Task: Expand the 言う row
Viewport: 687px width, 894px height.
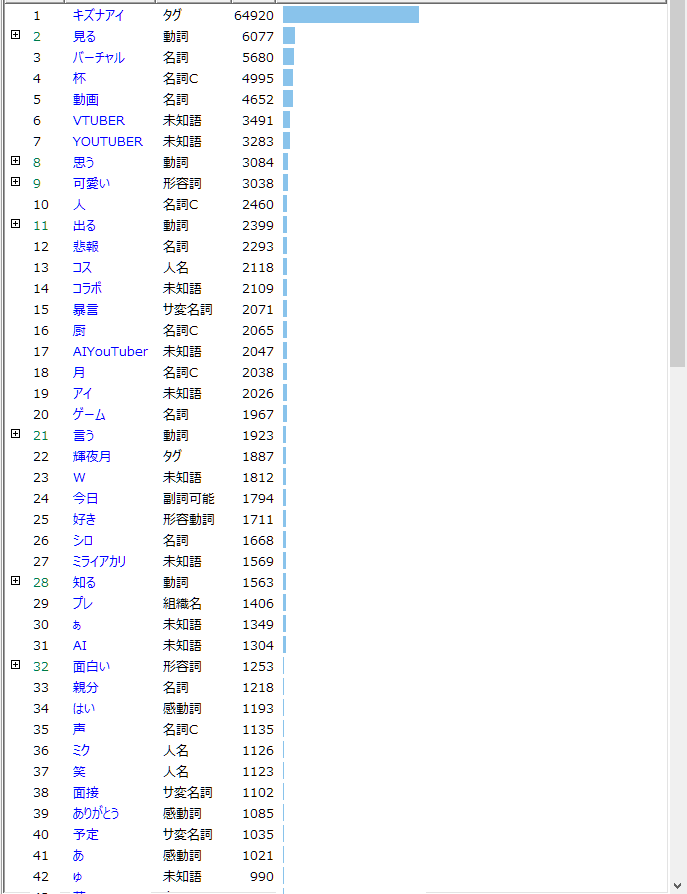Action: click(16, 433)
